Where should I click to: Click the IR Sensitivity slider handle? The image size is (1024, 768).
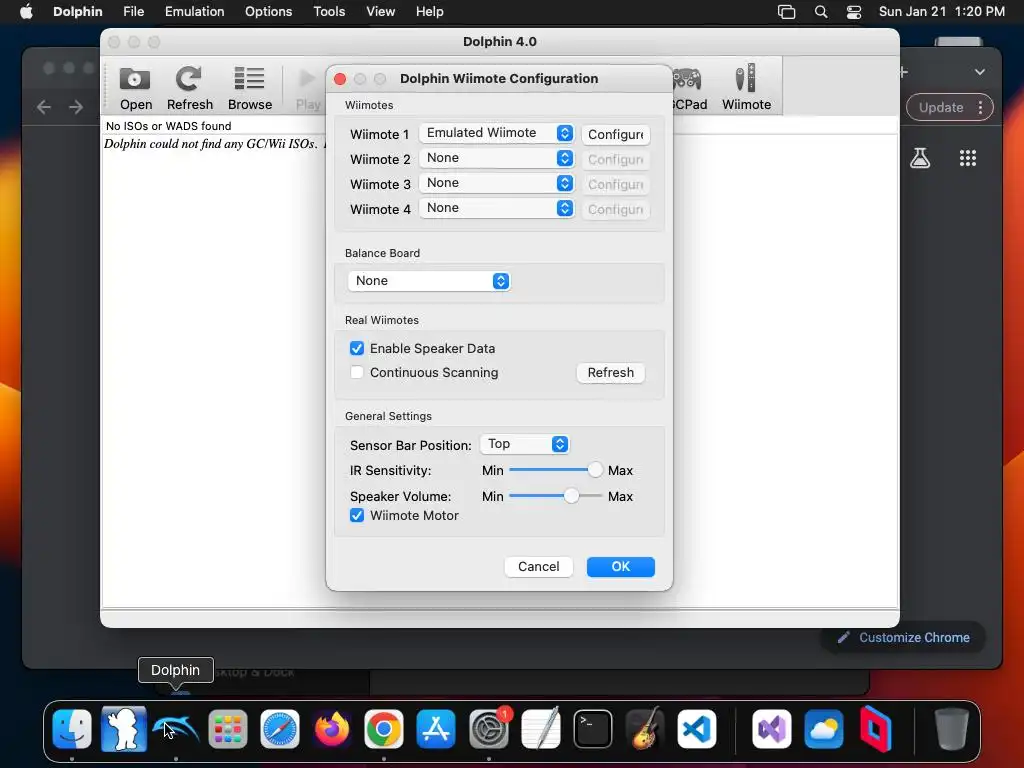point(594,470)
